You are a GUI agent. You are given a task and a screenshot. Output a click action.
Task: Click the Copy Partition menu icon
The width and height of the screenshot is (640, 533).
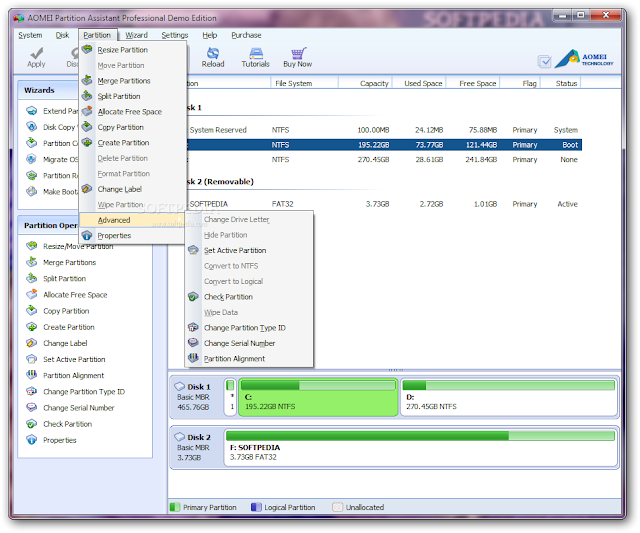[x=87, y=127]
